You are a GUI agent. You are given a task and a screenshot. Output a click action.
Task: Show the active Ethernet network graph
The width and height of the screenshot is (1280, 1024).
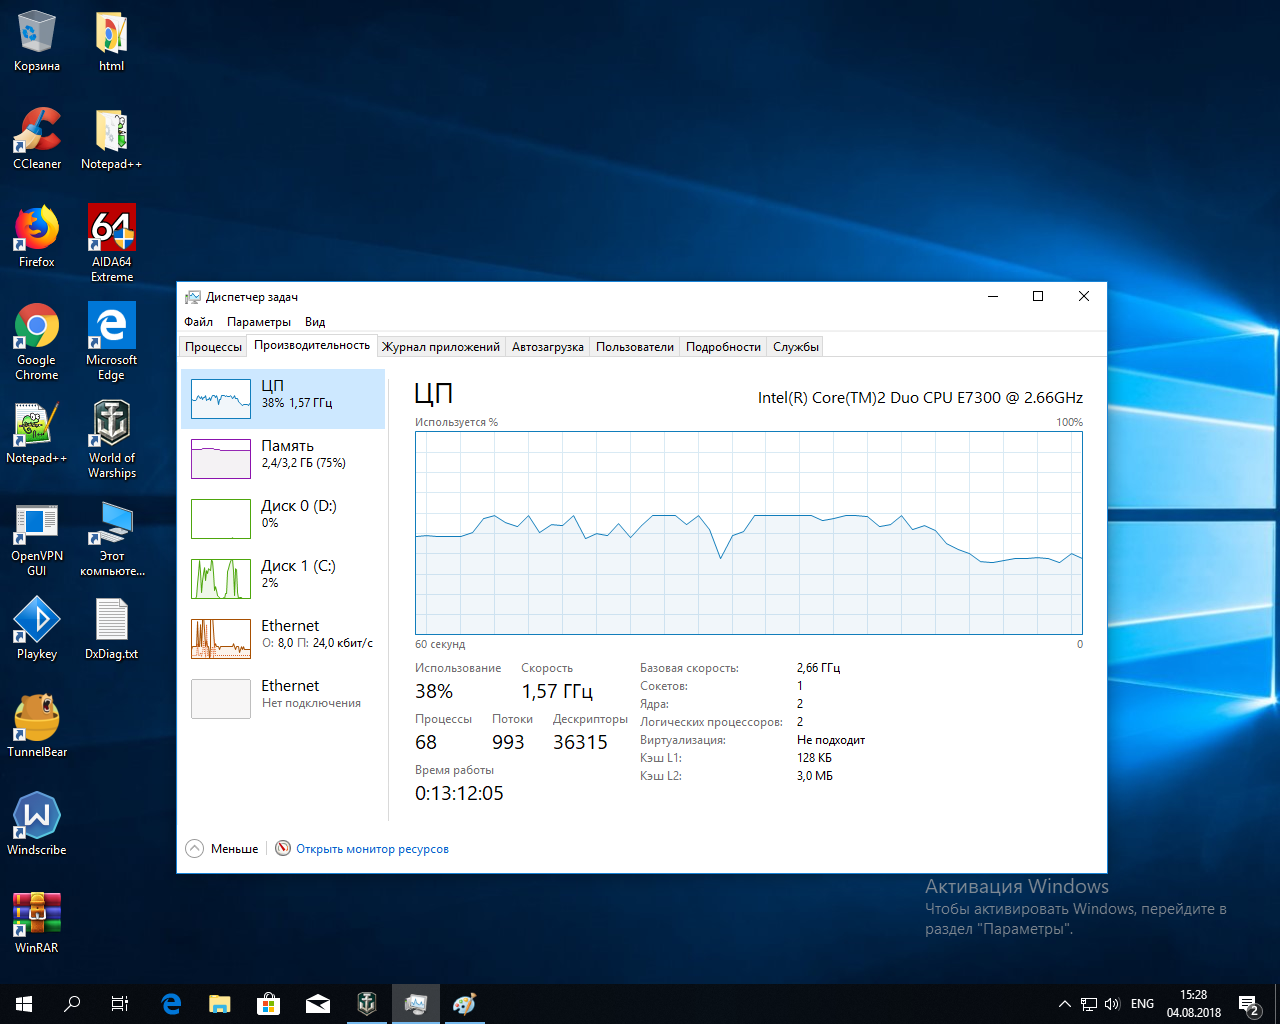pyautogui.click(x=221, y=639)
